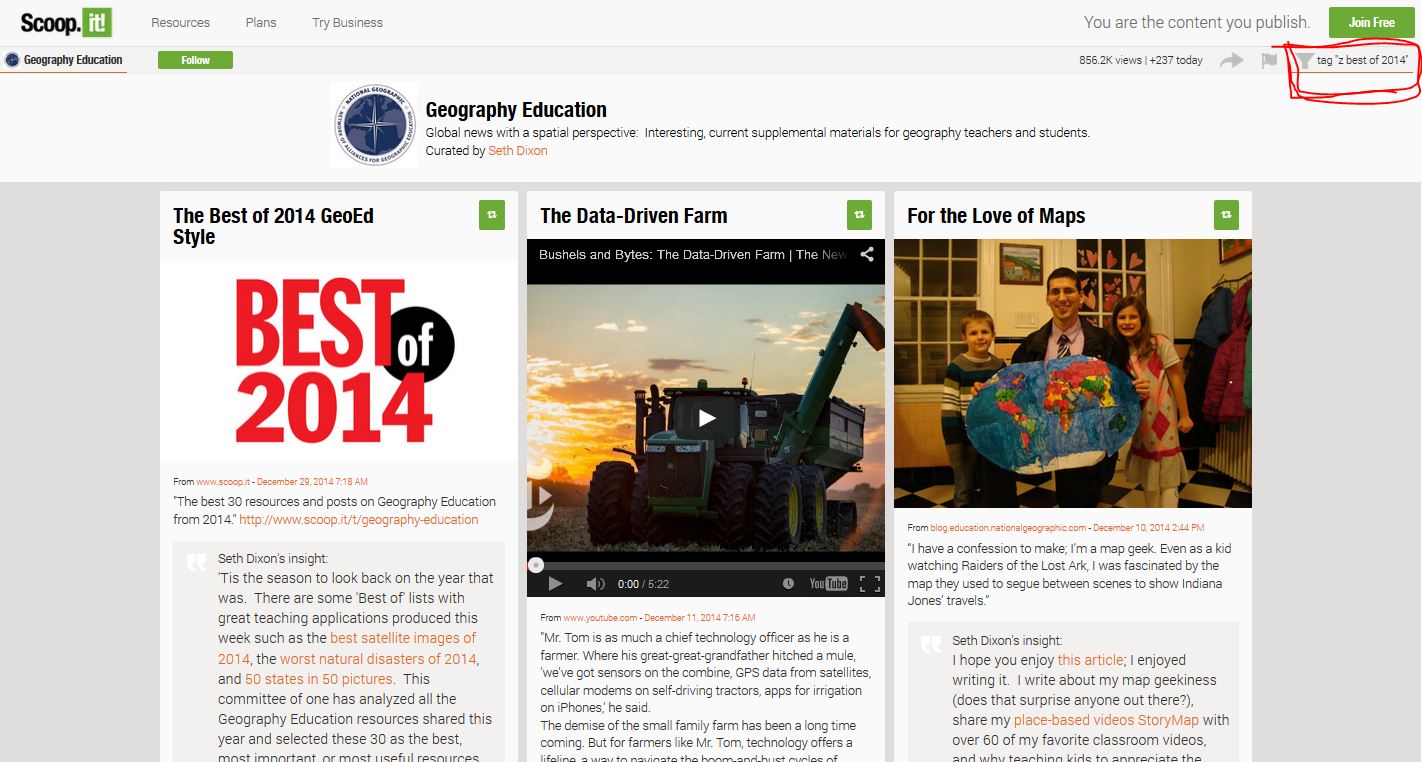Rescoop the Best of 2014 GeoEd post
This screenshot has width=1422, height=762.
click(x=491, y=215)
